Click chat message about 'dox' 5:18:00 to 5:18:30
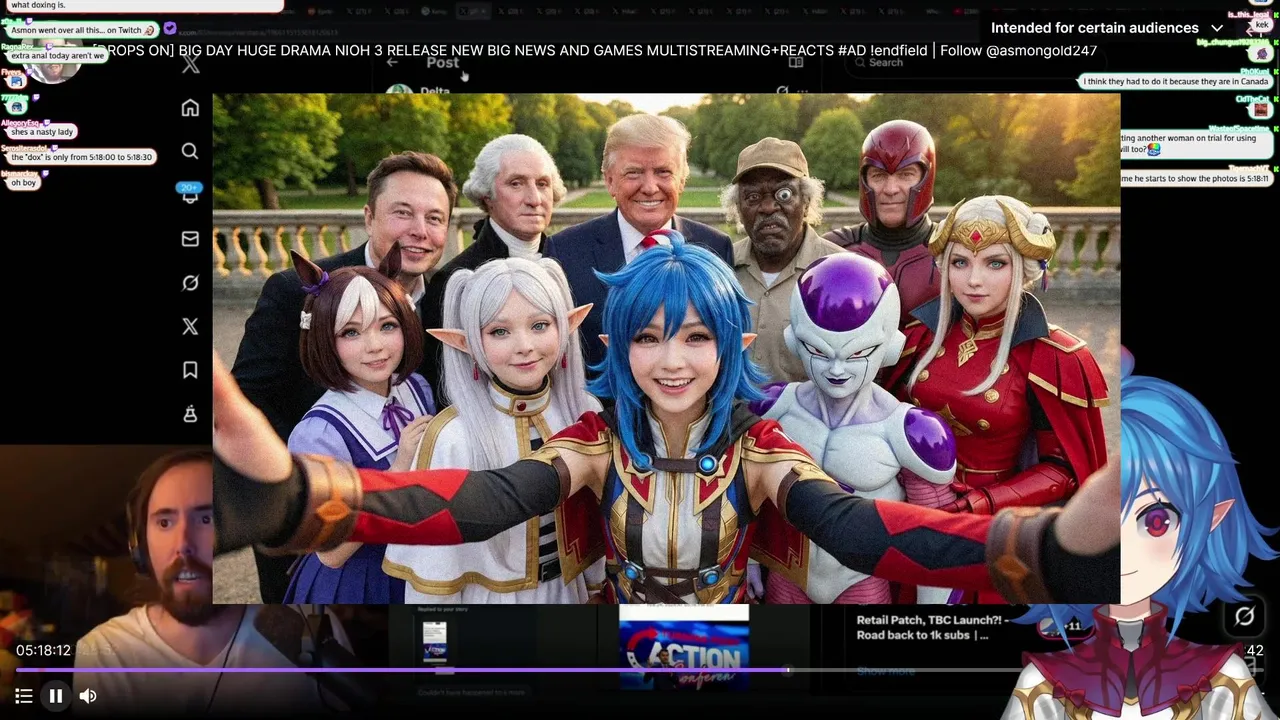1280x720 pixels. pos(81,157)
